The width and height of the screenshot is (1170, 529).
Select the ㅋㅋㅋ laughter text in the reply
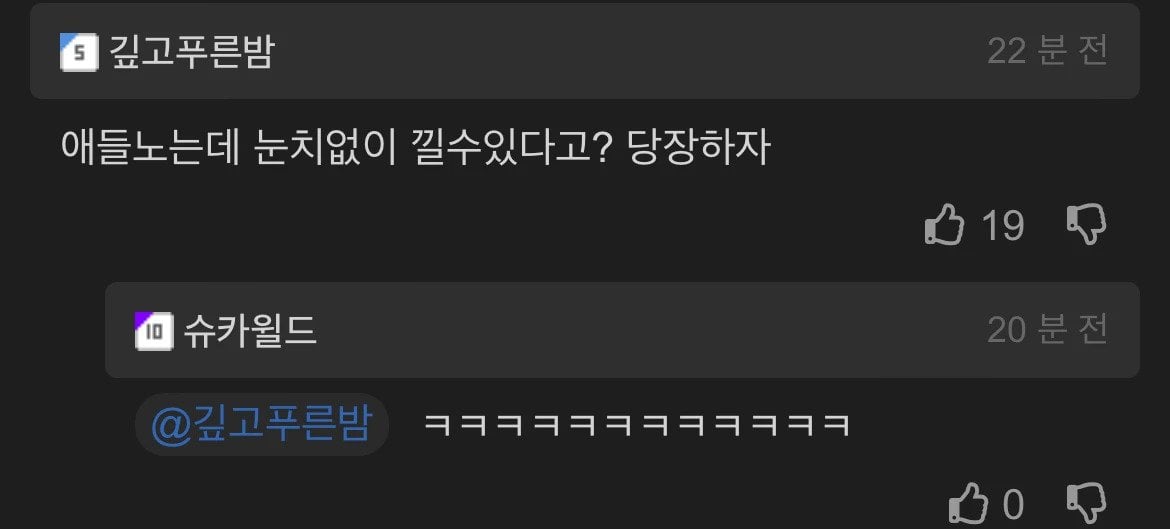[637, 425]
